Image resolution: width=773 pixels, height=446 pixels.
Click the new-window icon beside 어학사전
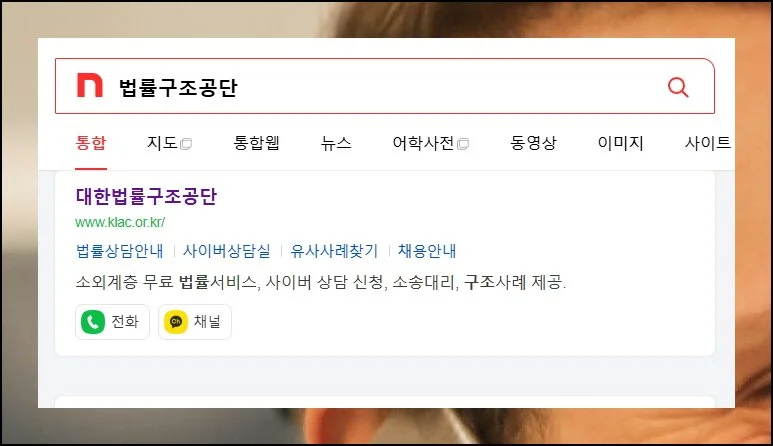point(463,144)
